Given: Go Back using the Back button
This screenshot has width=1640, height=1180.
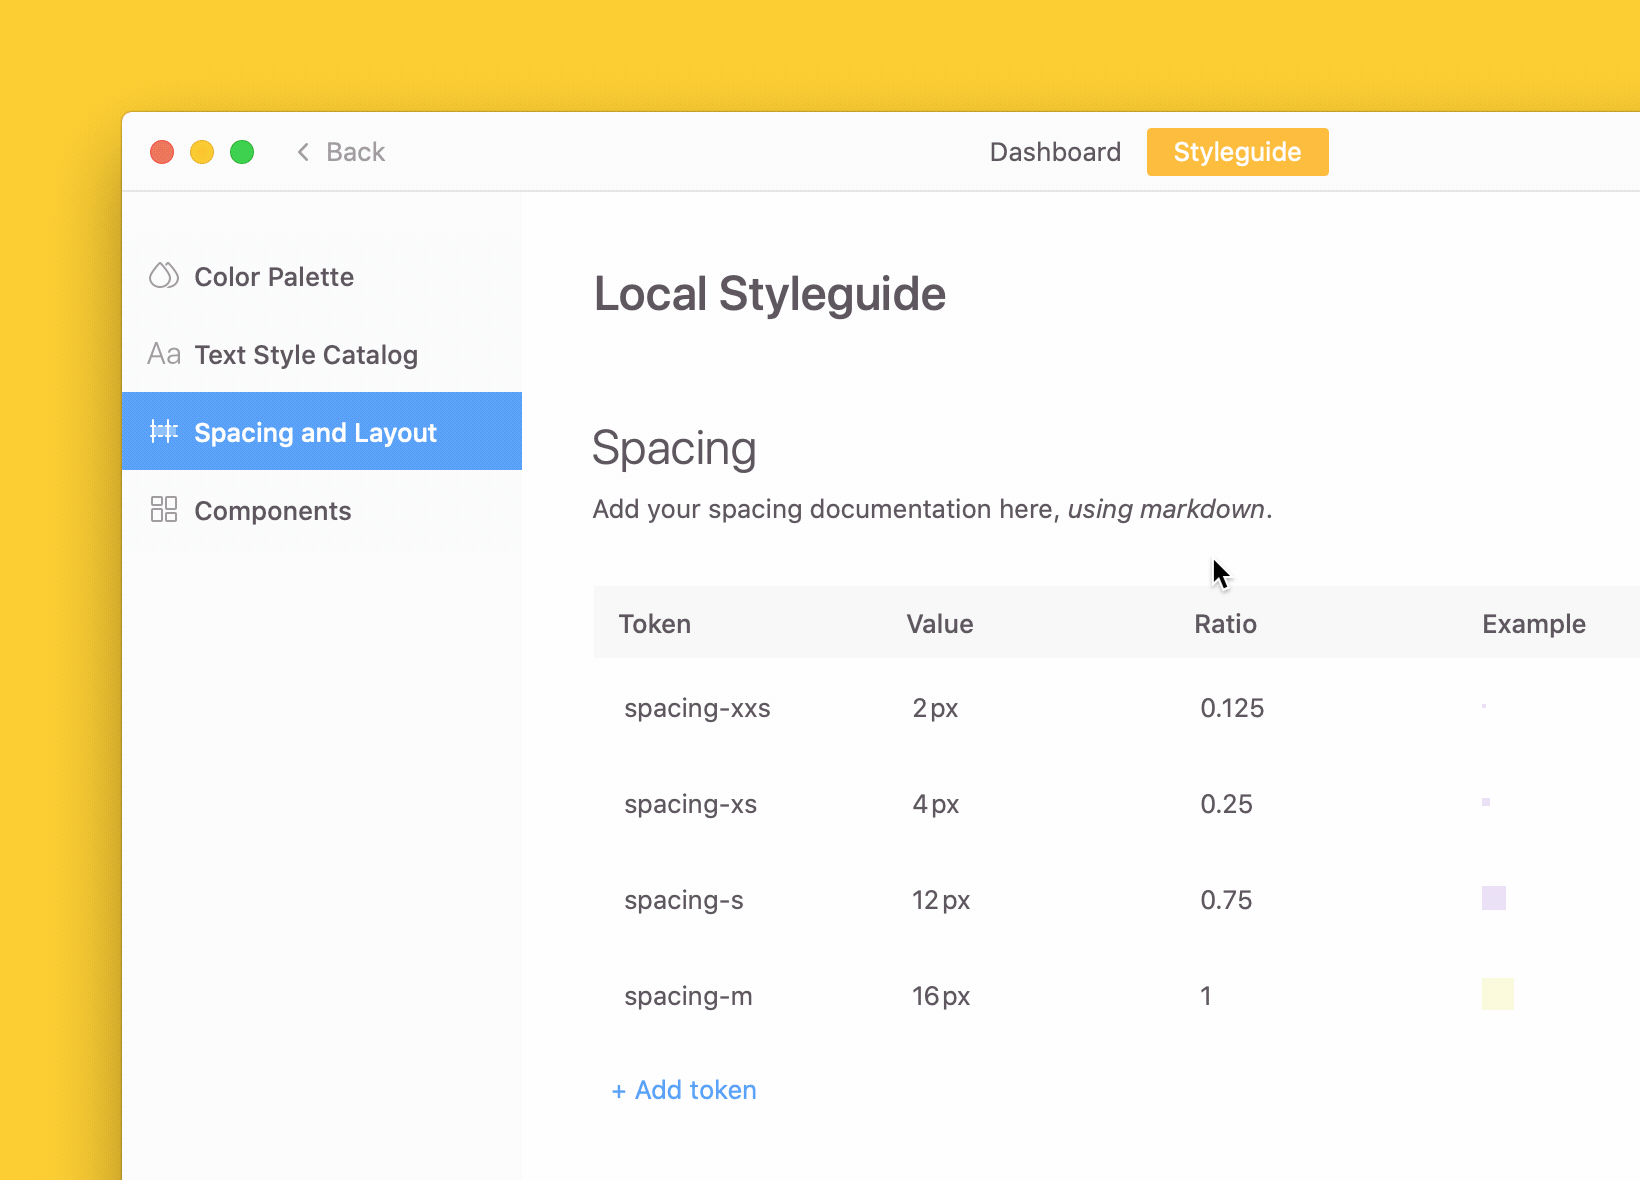Looking at the screenshot, I should (x=341, y=152).
